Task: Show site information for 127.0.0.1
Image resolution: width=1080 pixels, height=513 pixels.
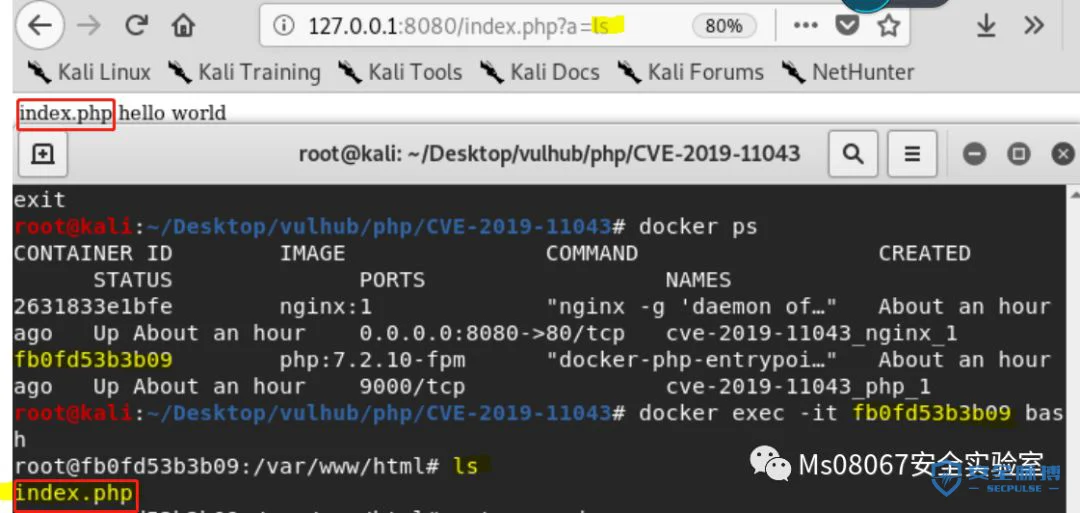Action: point(282,26)
